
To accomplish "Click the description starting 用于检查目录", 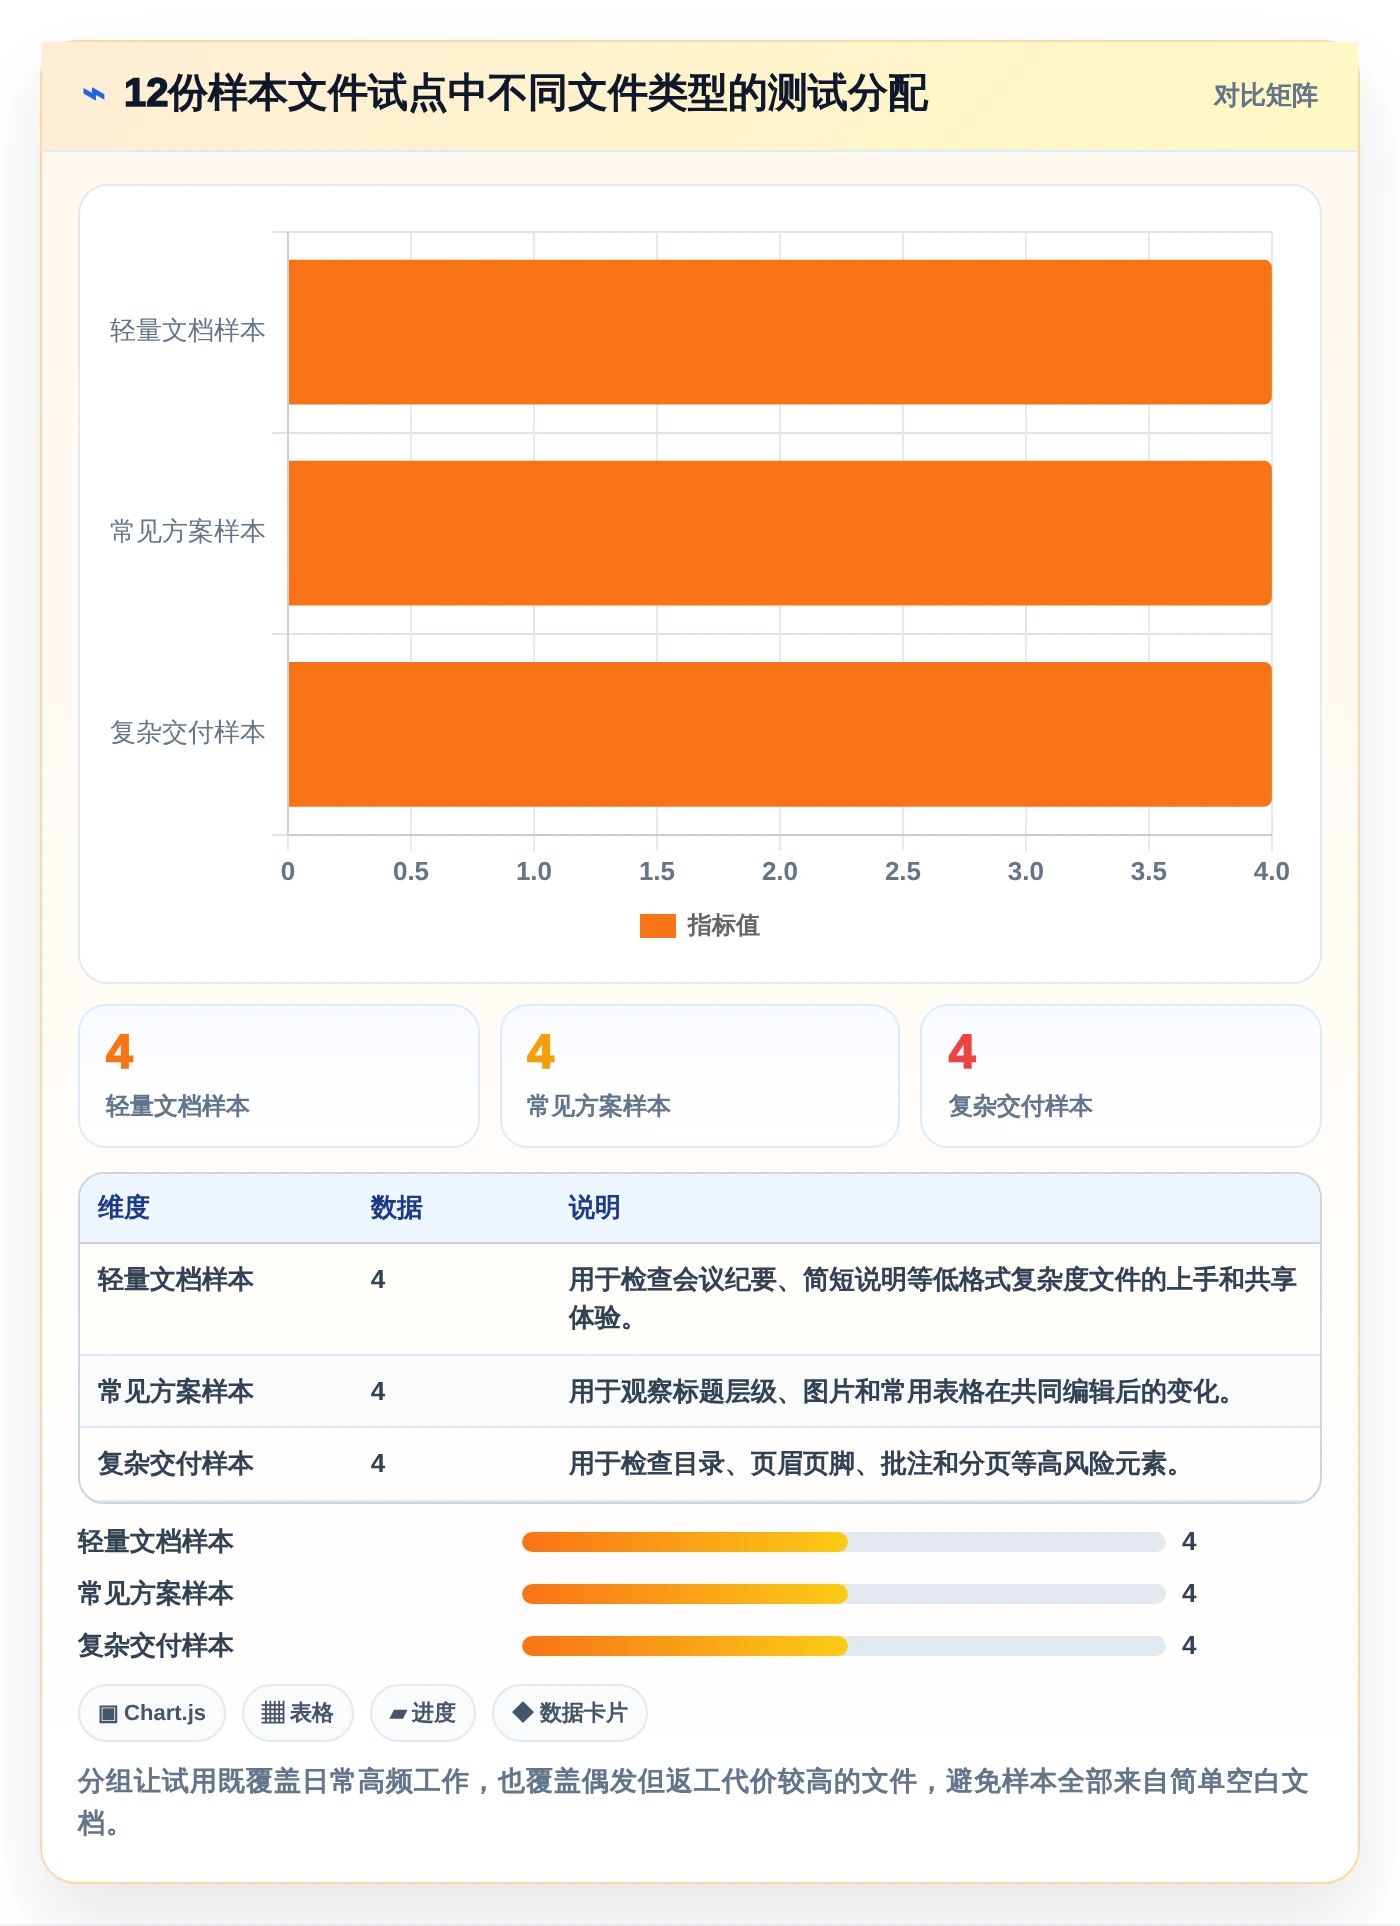I will (875, 1464).
